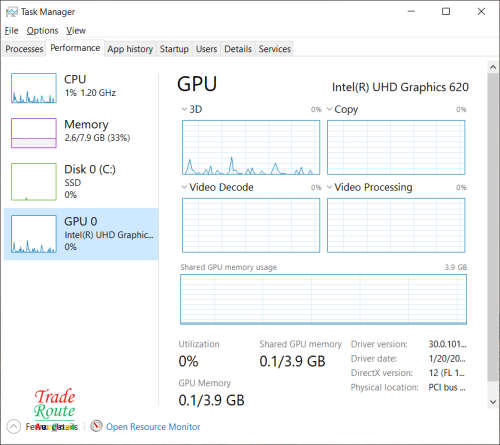Select the GPU 0 sidebar entry
The height and width of the screenshot is (445, 500).
tap(81, 234)
